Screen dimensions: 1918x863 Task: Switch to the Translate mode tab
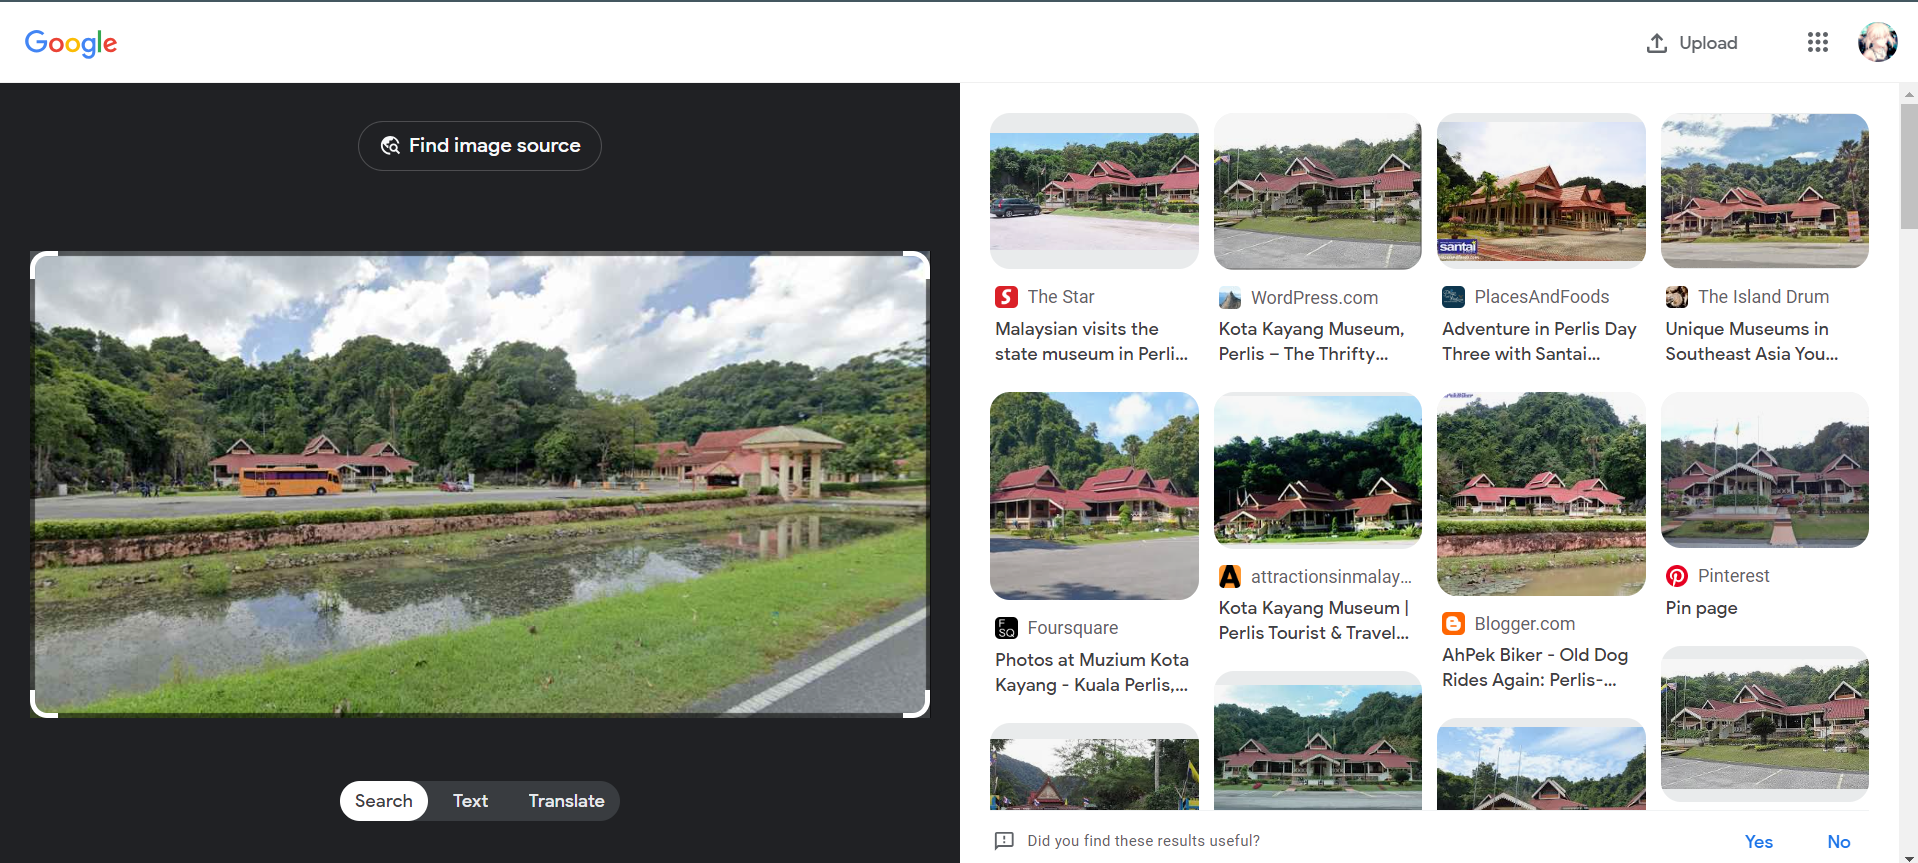[x=566, y=801]
